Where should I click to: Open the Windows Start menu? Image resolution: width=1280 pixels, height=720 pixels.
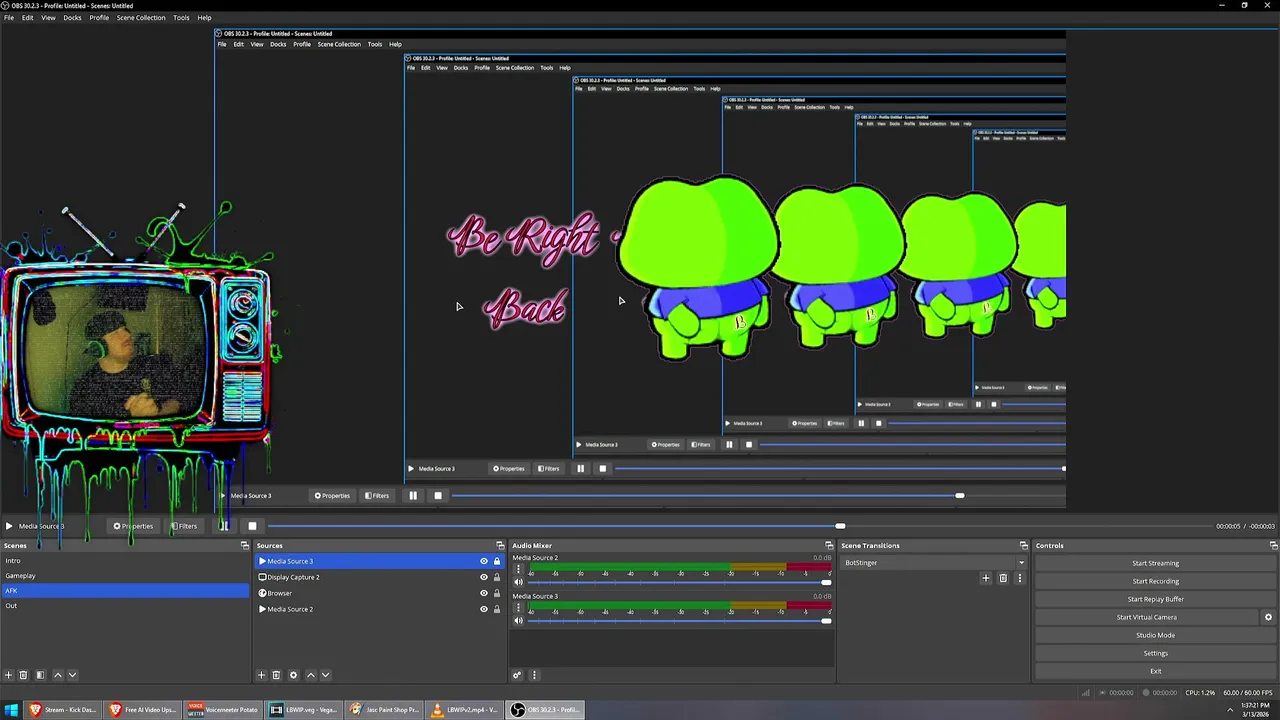(11, 710)
